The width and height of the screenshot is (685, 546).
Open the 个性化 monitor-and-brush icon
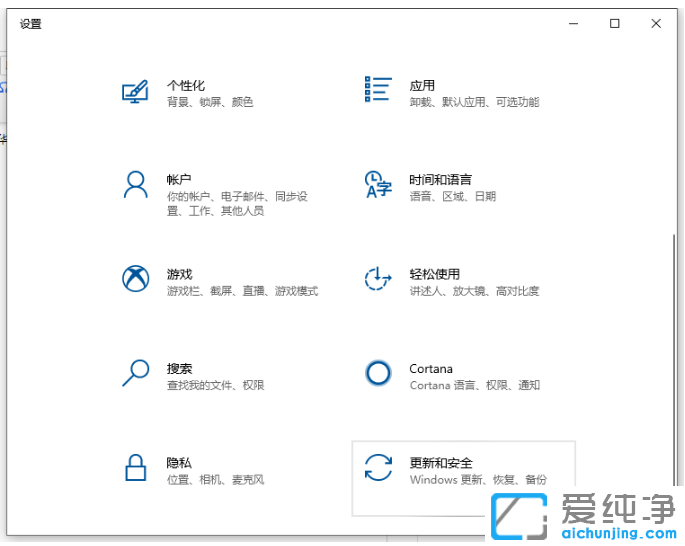pyautogui.click(x=135, y=91)
